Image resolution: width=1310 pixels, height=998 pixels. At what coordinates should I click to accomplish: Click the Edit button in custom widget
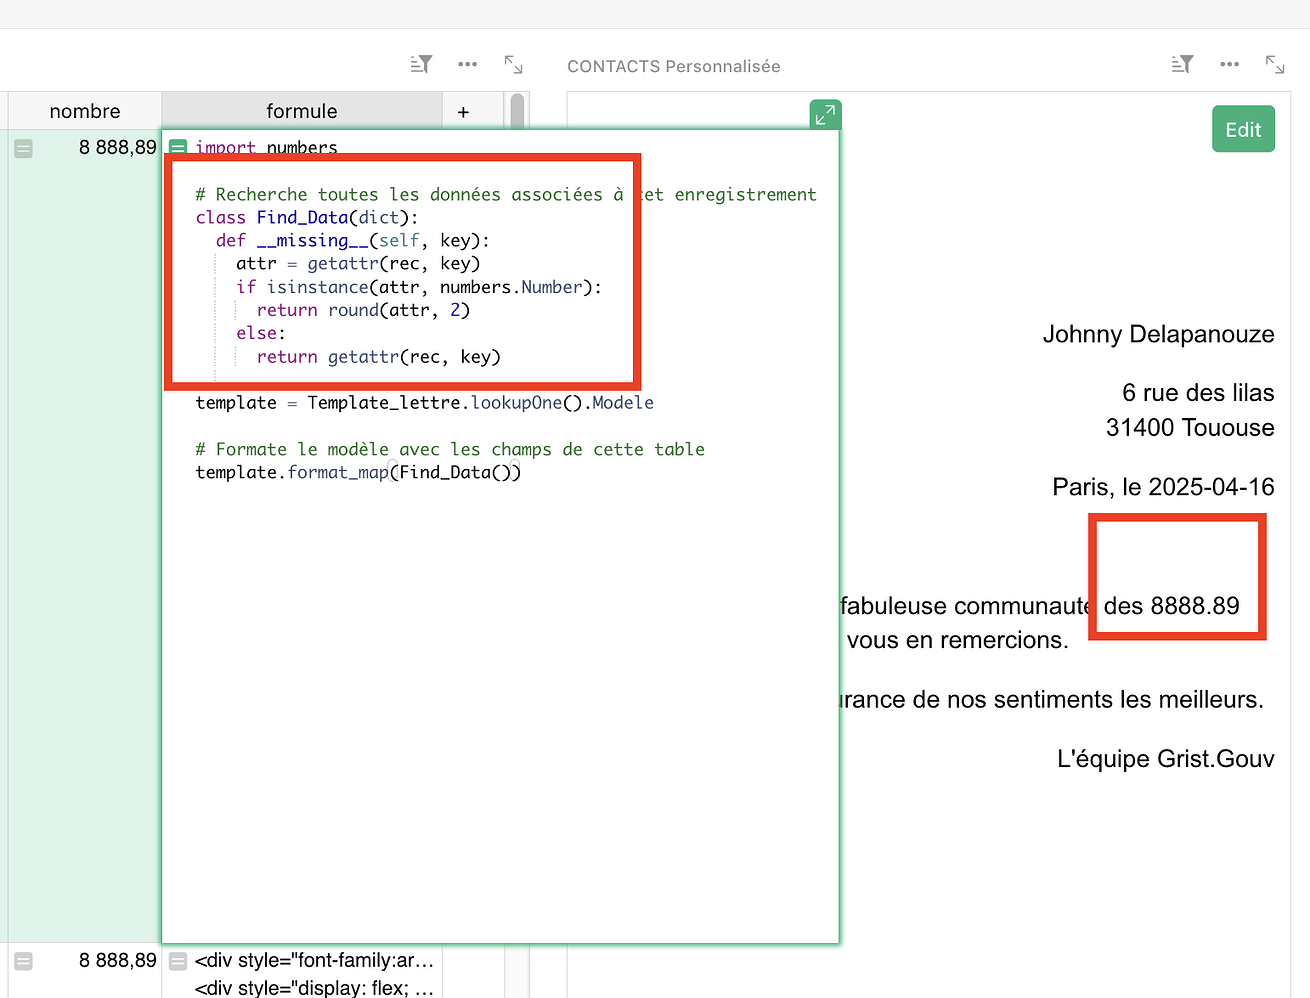point(1243,129)
